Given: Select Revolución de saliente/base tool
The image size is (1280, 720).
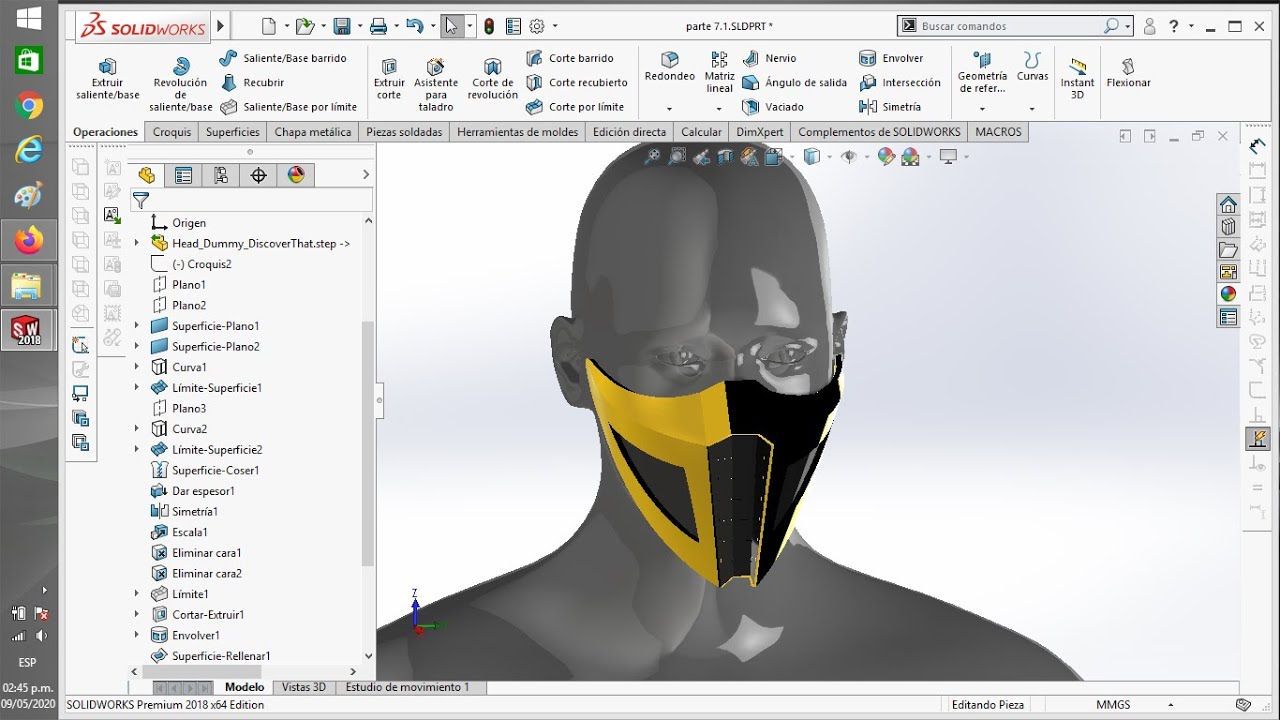Looking at the screenshot, I should tap(181, 85).
